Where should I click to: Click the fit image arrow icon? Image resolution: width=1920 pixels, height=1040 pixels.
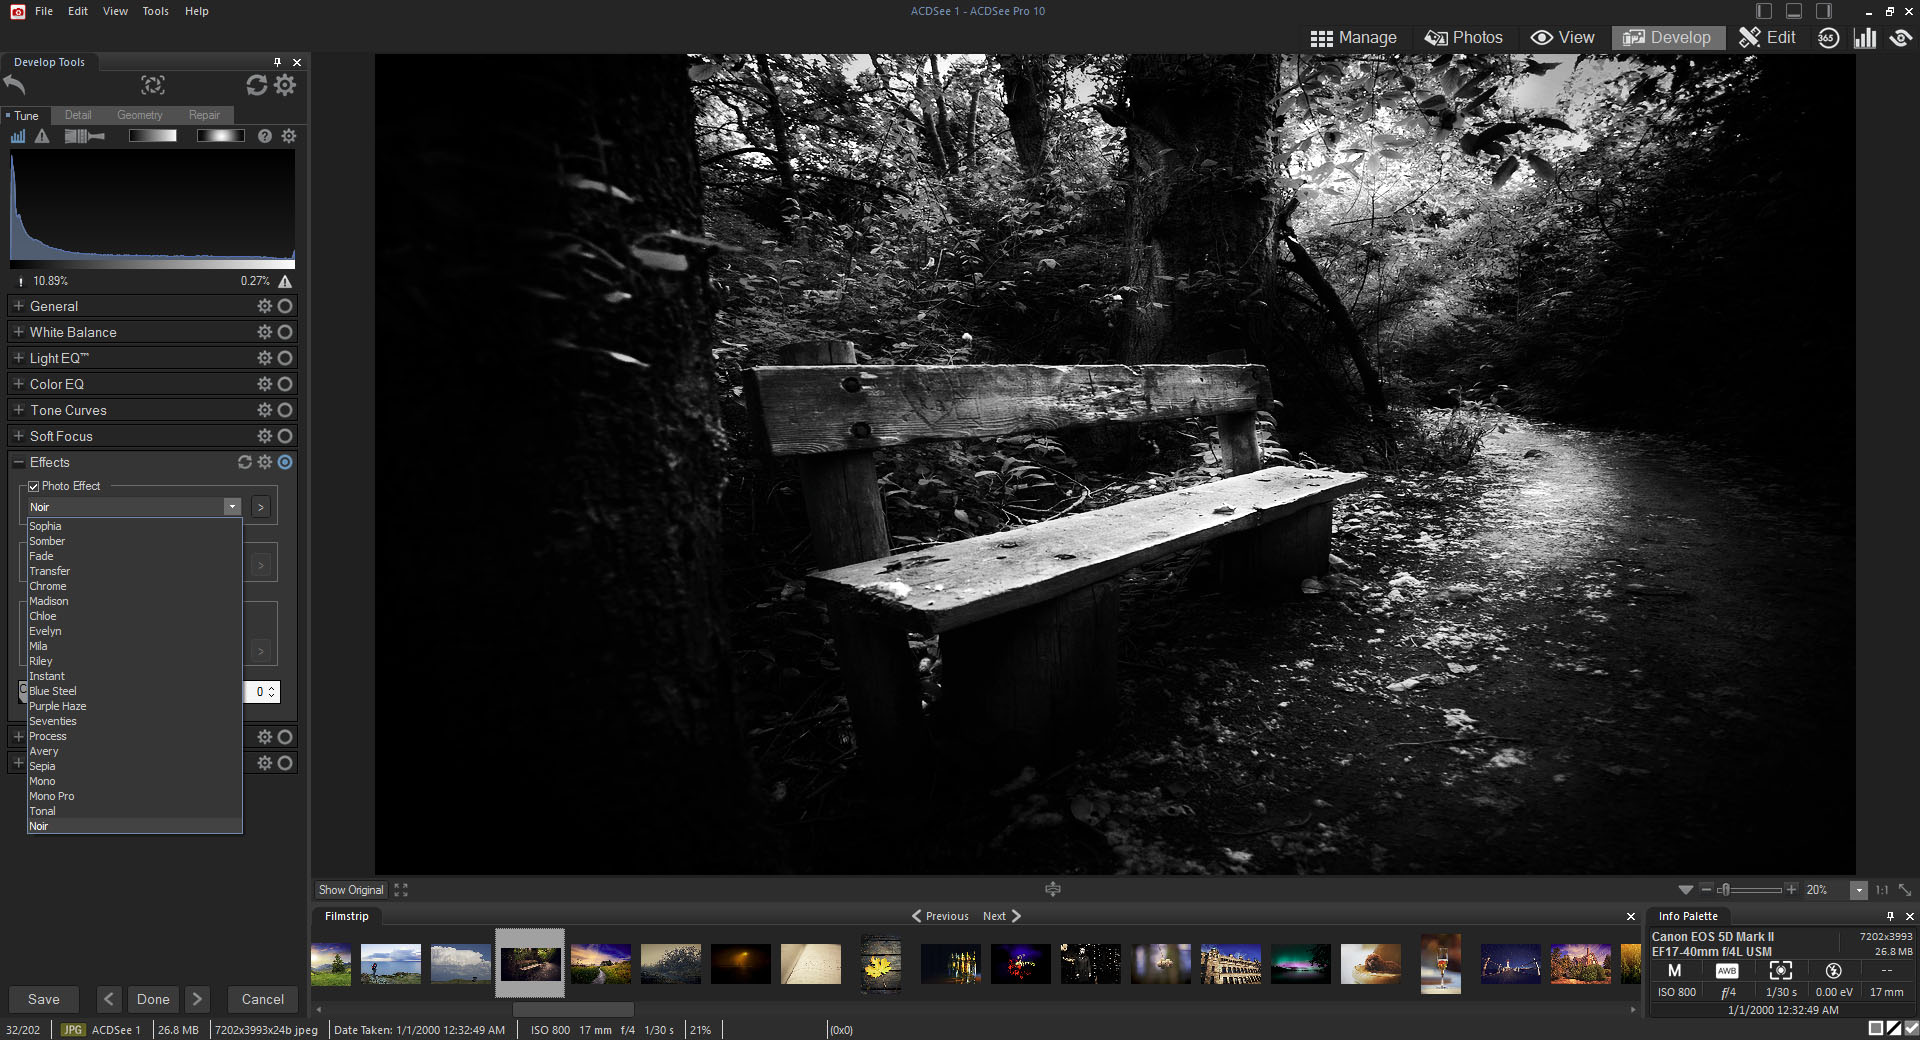[x=1905, y=890]
